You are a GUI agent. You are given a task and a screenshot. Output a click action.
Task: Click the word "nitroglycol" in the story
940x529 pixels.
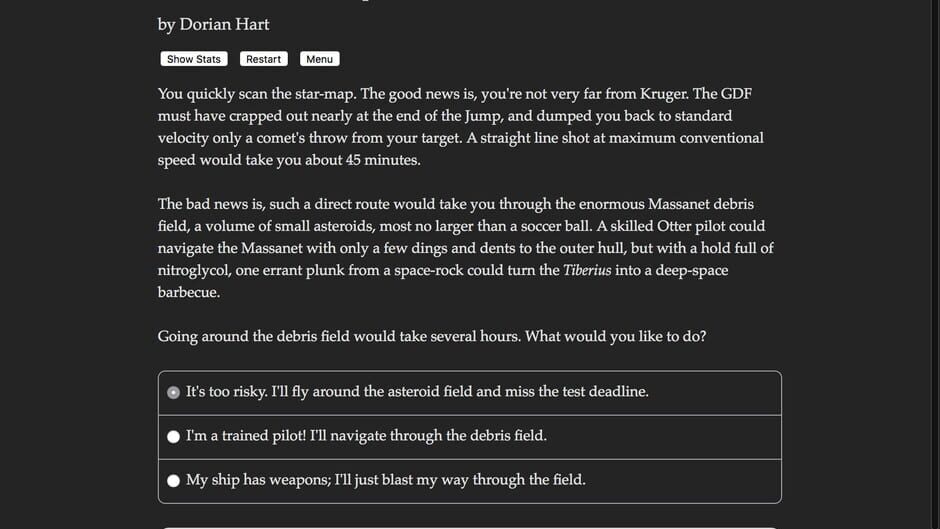pyautogui.click(x=199, y=270)
